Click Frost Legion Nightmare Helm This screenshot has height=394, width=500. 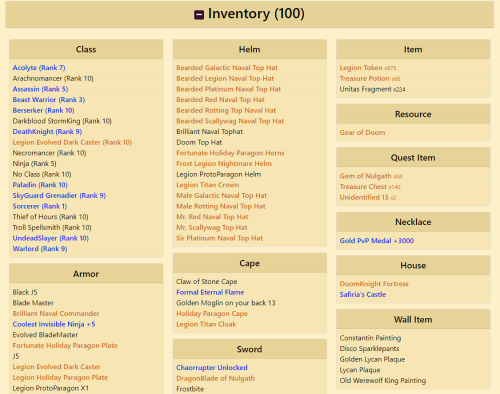(224, 164)
